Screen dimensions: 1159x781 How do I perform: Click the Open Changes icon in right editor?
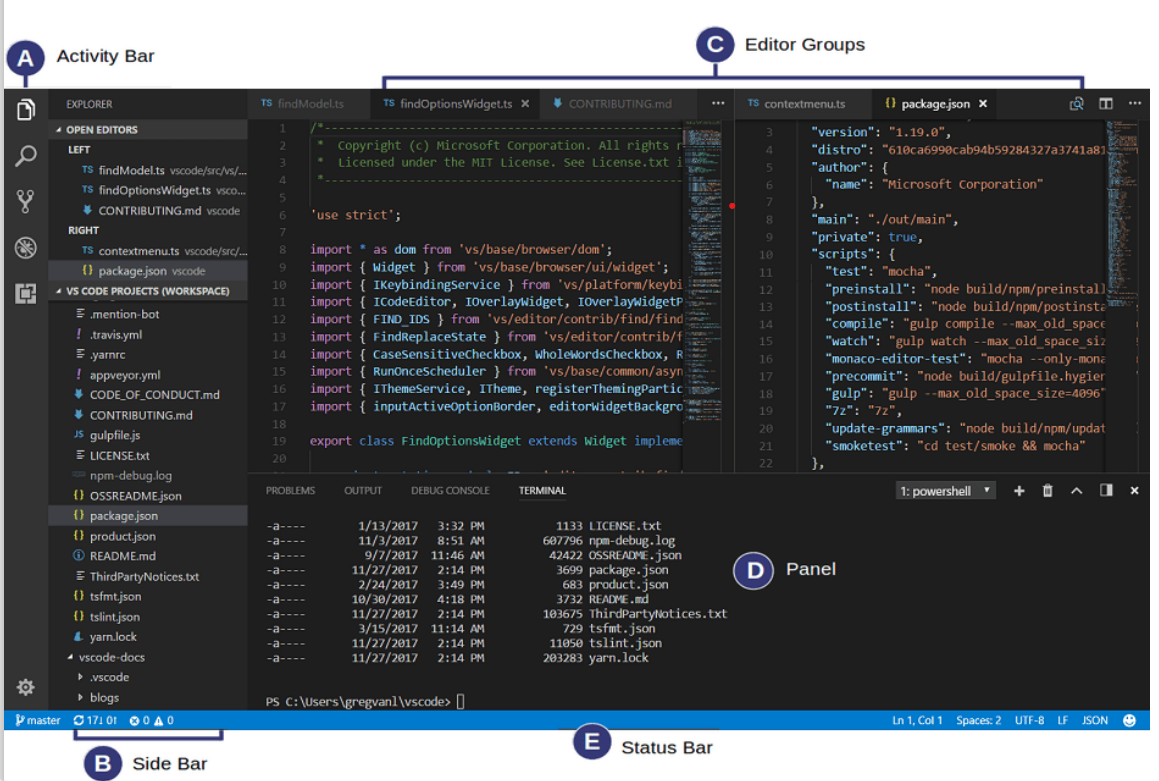(1077, 103)
